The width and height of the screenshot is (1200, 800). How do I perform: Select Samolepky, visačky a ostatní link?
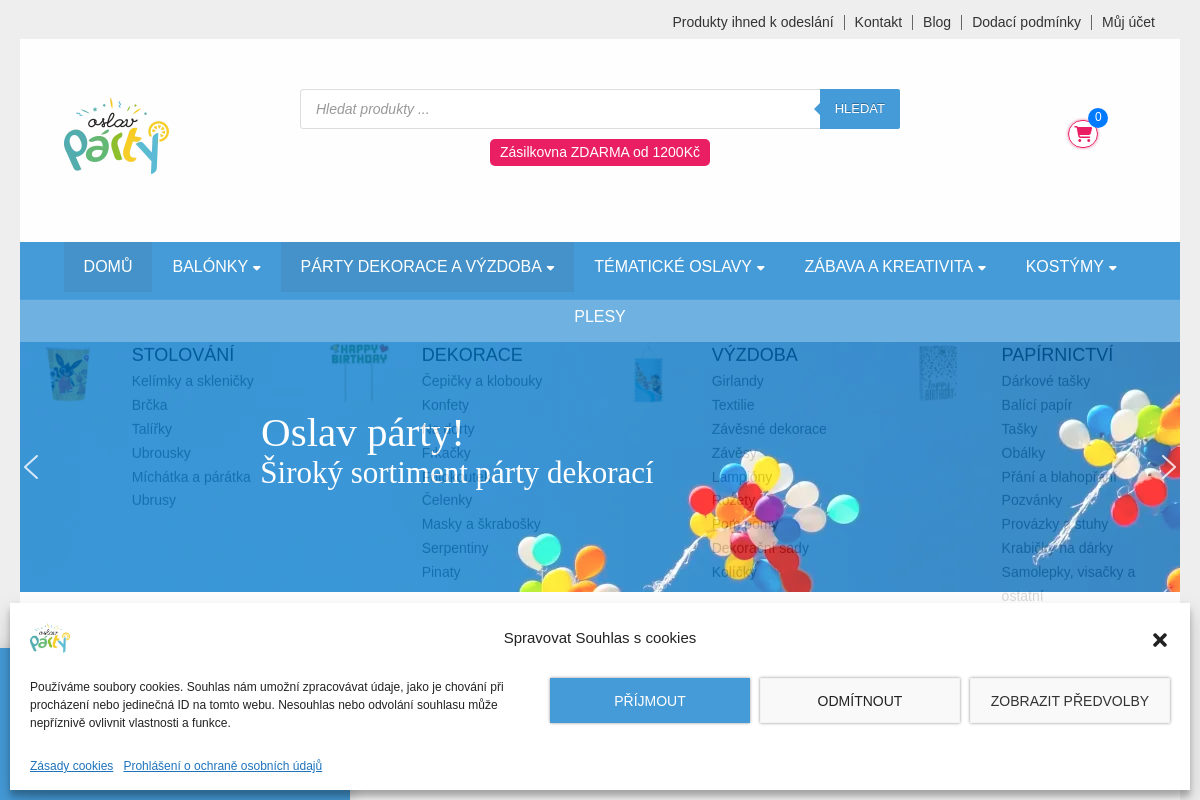point(1068,584)
